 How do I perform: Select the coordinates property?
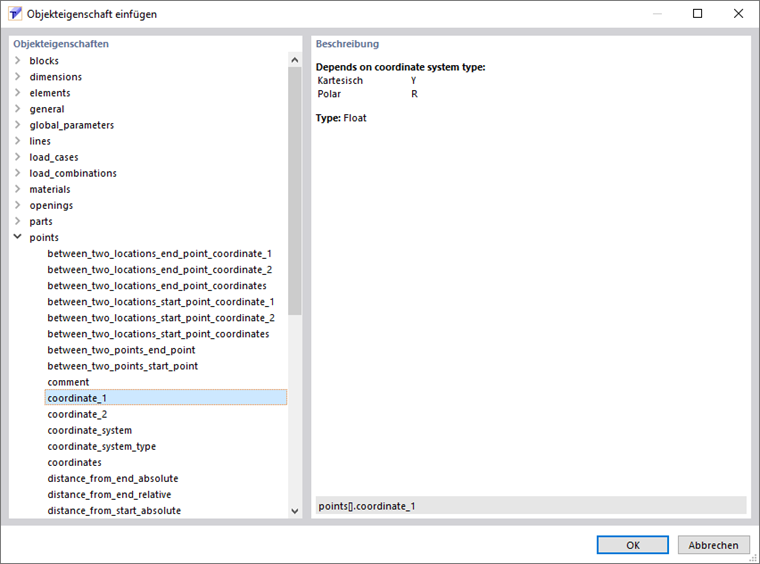tap(74, 462)
